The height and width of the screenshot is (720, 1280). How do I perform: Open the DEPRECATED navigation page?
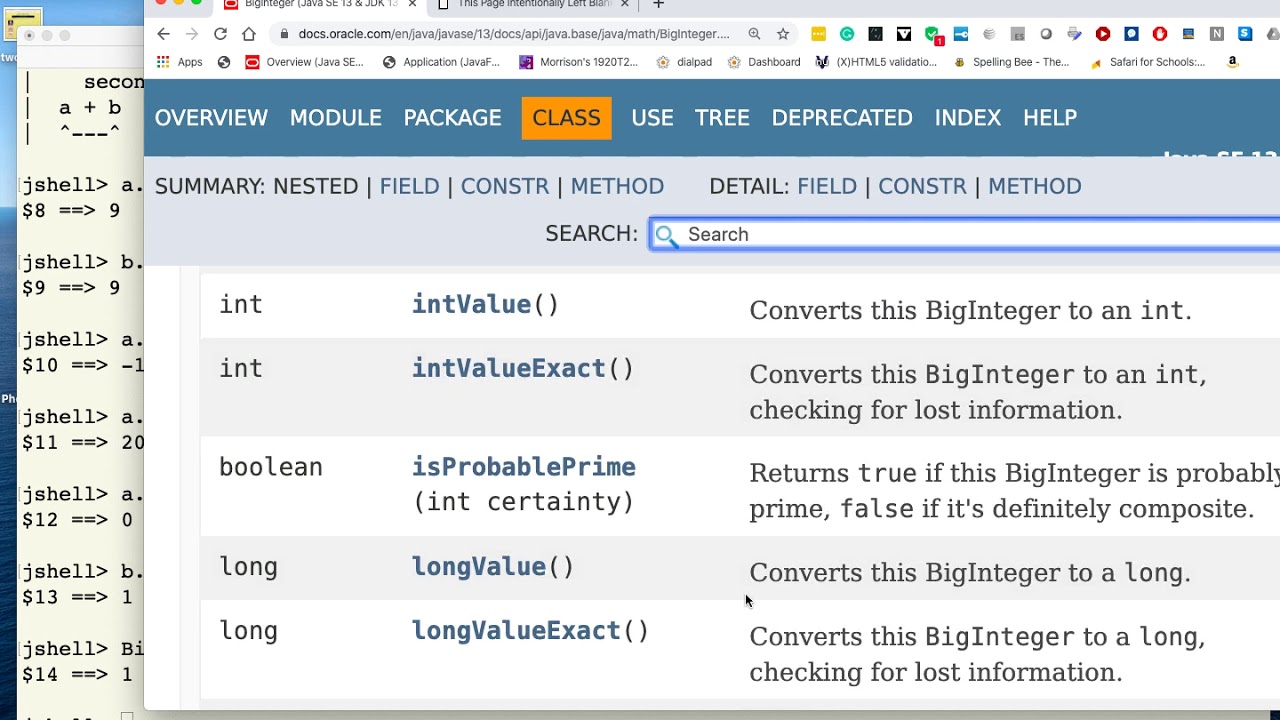[842, 118]
